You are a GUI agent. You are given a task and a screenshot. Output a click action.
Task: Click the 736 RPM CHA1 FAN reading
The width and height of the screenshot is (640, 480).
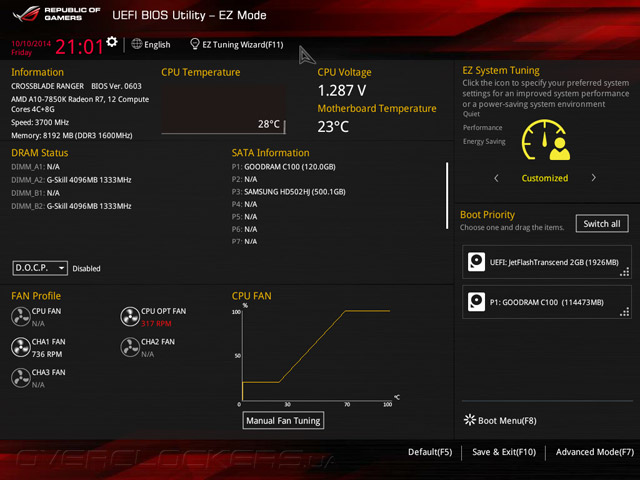point(47,354)
